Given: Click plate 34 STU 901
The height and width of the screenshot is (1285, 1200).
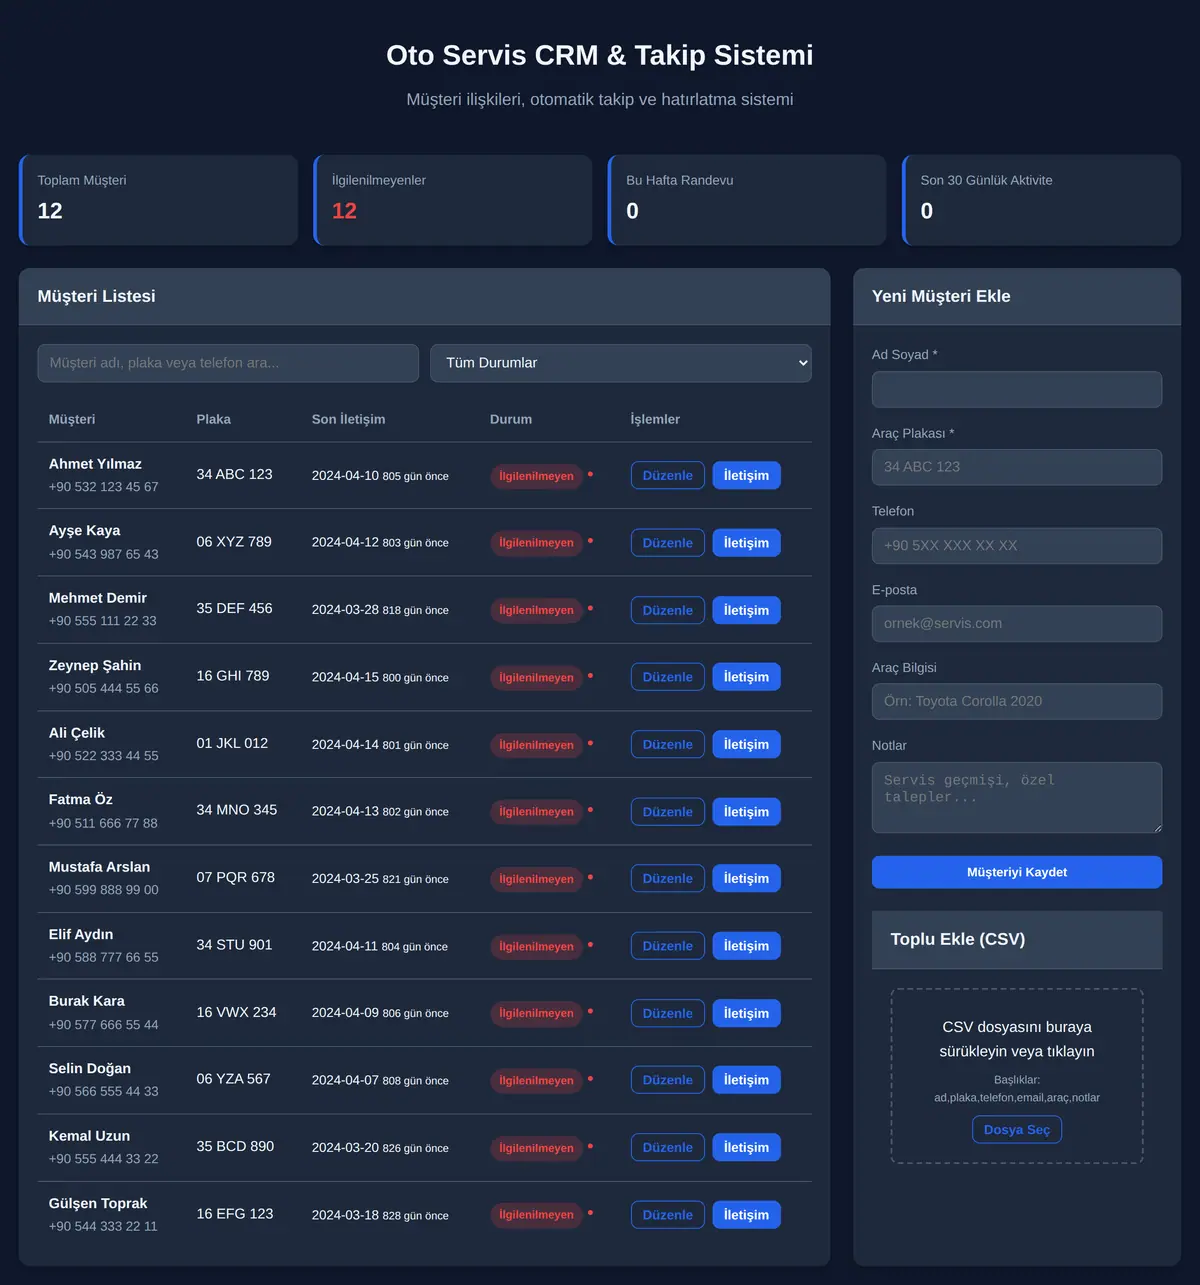Looking at the screenshot, I should click(234, 945).
